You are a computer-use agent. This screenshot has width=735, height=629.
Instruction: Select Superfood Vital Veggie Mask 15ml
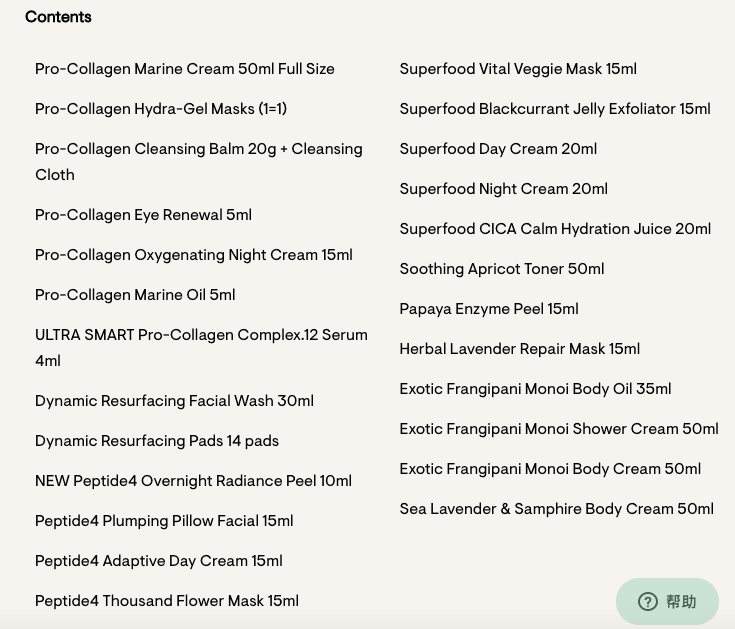518,69
